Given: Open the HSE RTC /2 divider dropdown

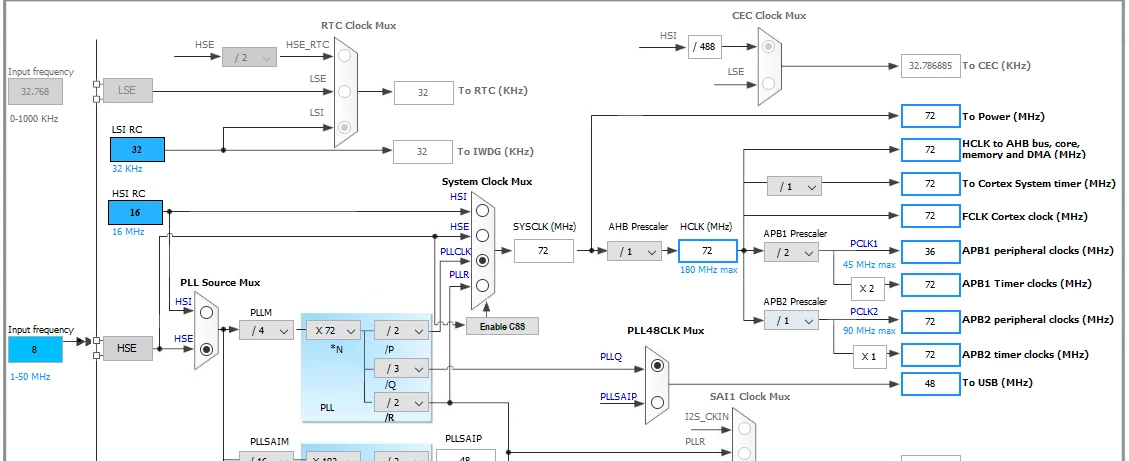Looking at the screenshot, I should pos(249,58).
